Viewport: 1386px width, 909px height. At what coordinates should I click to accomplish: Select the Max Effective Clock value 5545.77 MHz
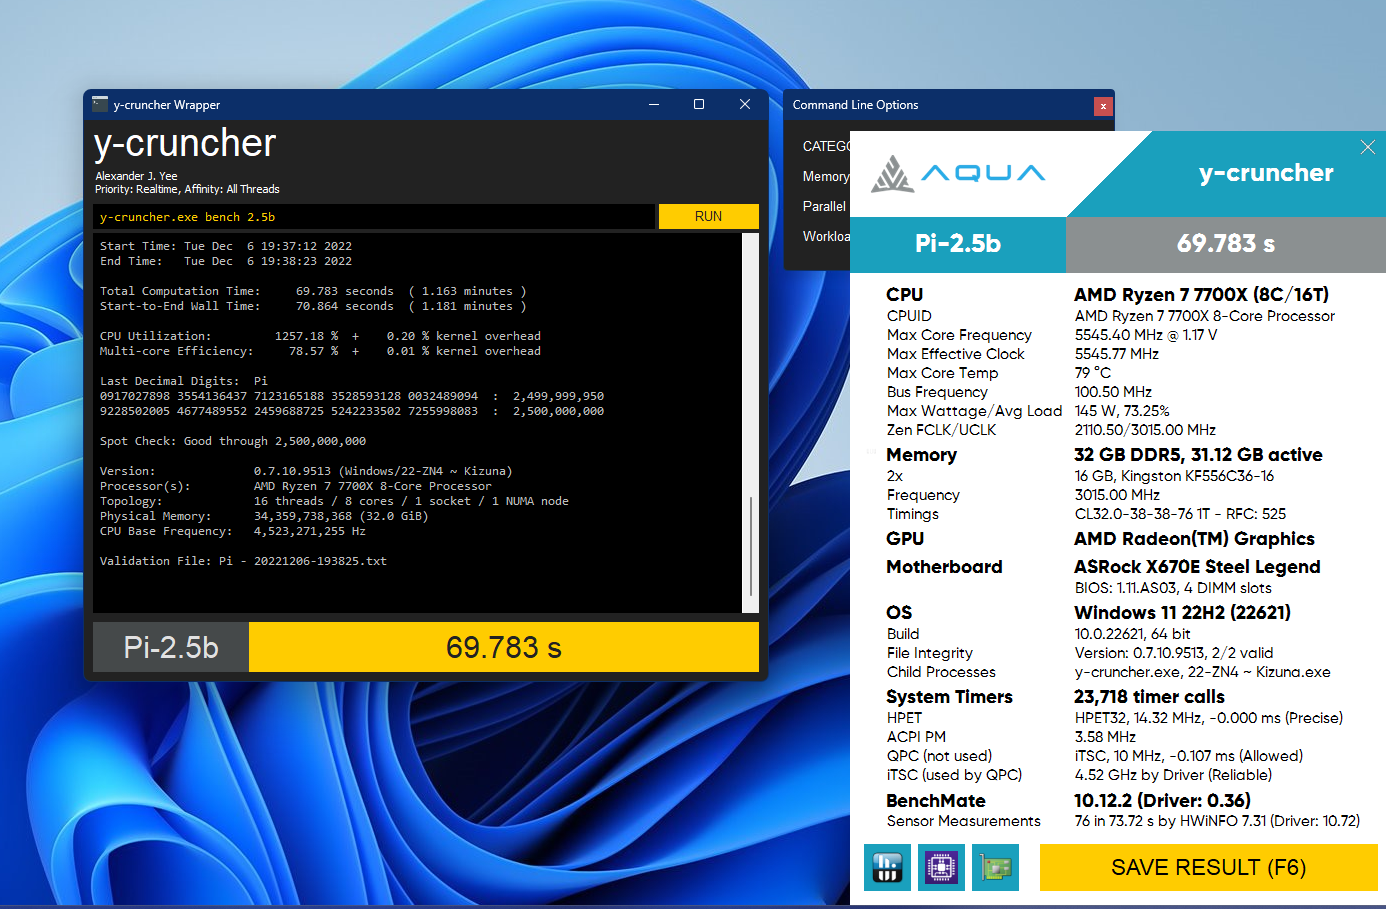1117,354
